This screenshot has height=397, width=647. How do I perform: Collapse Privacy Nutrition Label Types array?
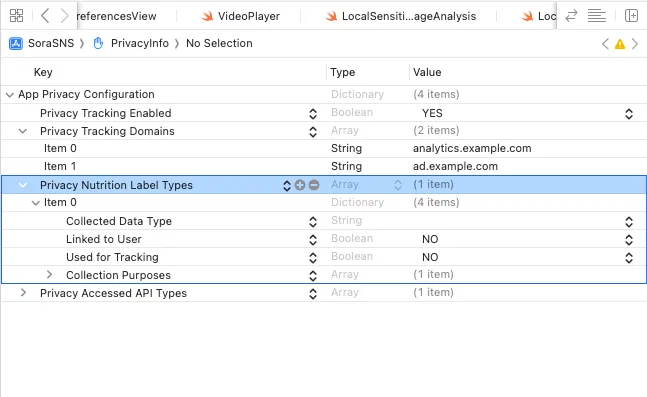[x=23, y=185]
